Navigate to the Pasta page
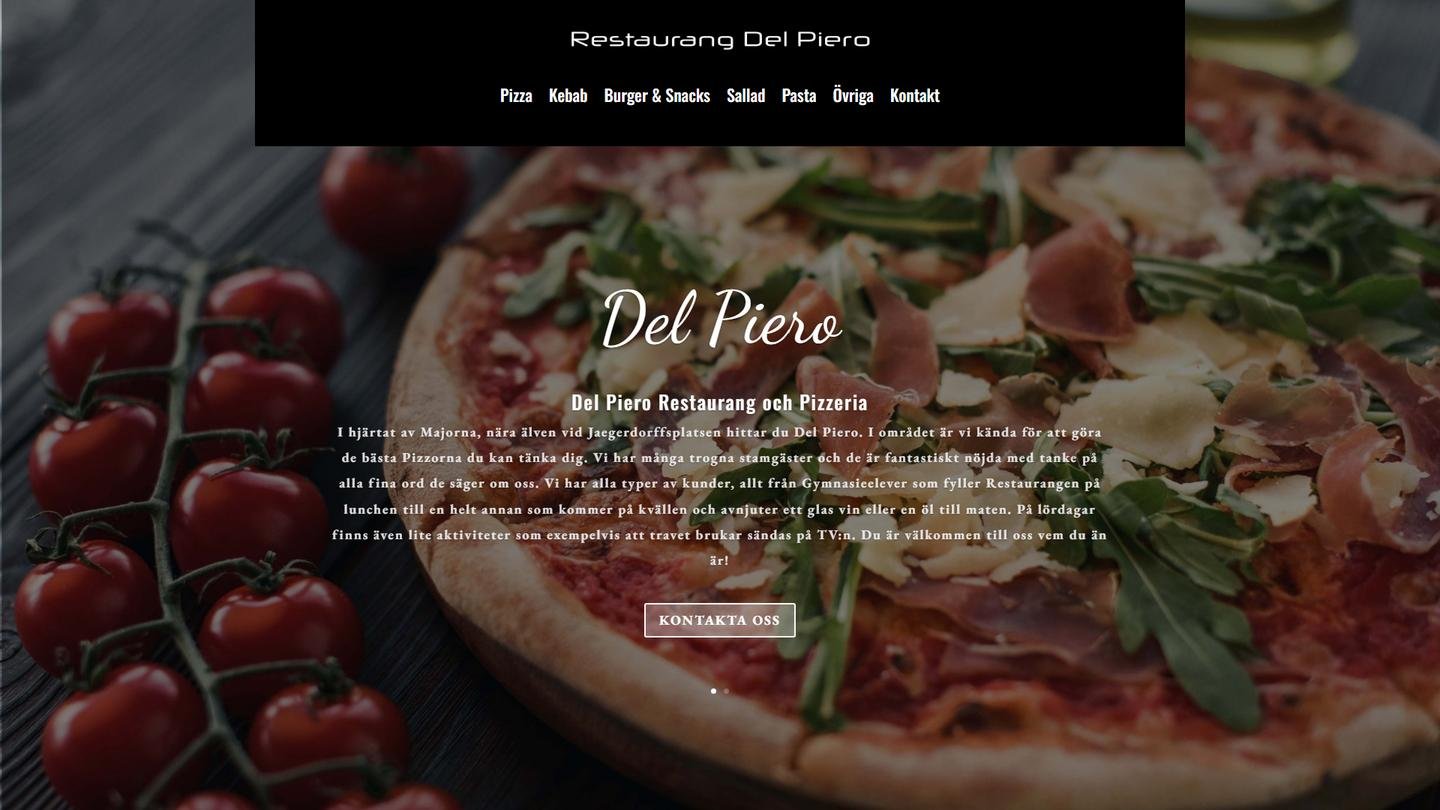 (x=799, y=96)
